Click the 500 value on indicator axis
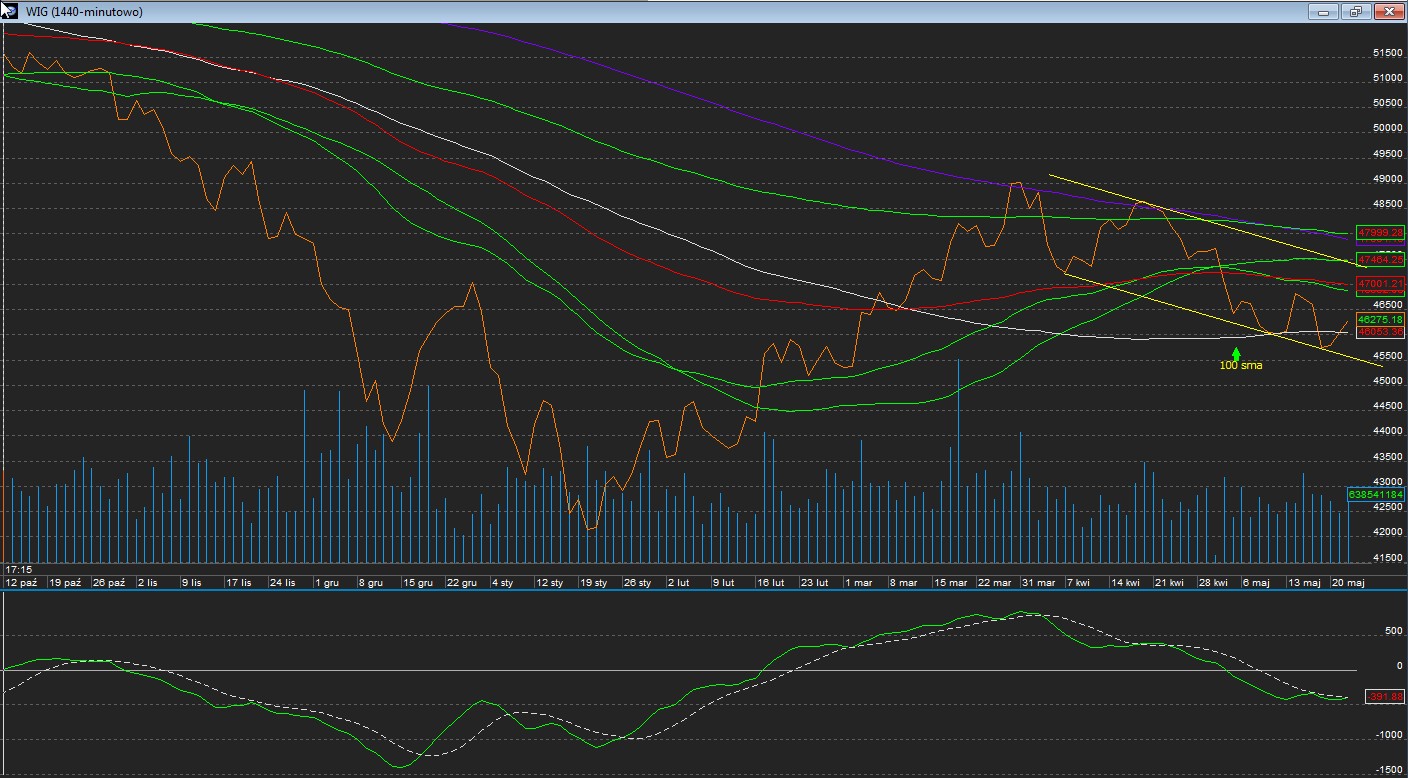1408x778 pixels. tap(1393, 631)
